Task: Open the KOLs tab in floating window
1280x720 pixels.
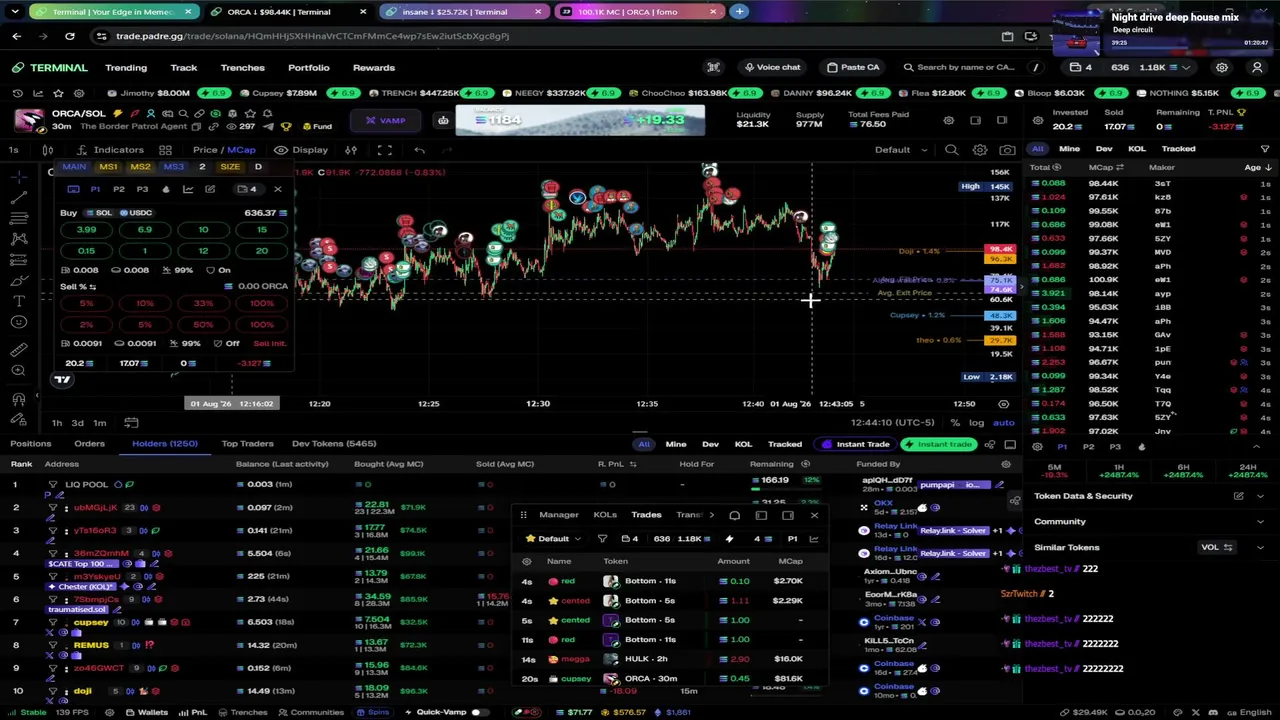Action: [x=605, y=515]
